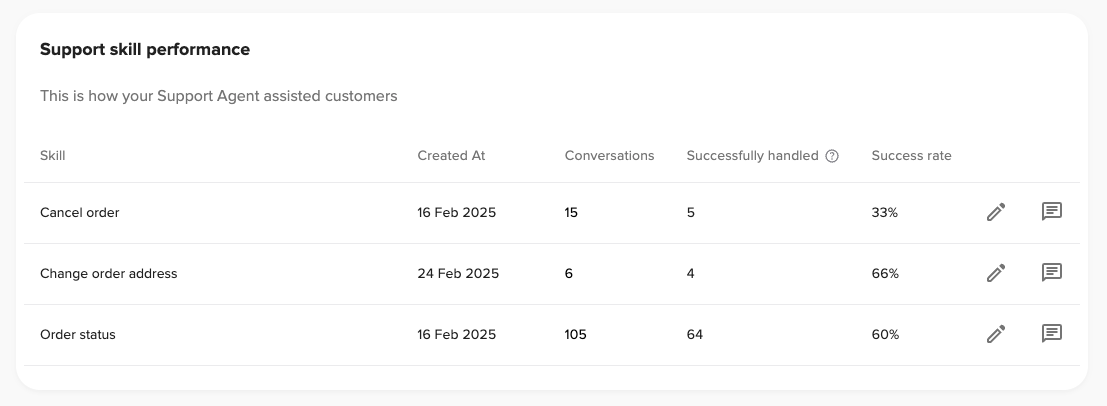Click the Successfully handled header text
The height and width of the screenshot is (406, 1107).
[x=752, y=156]
